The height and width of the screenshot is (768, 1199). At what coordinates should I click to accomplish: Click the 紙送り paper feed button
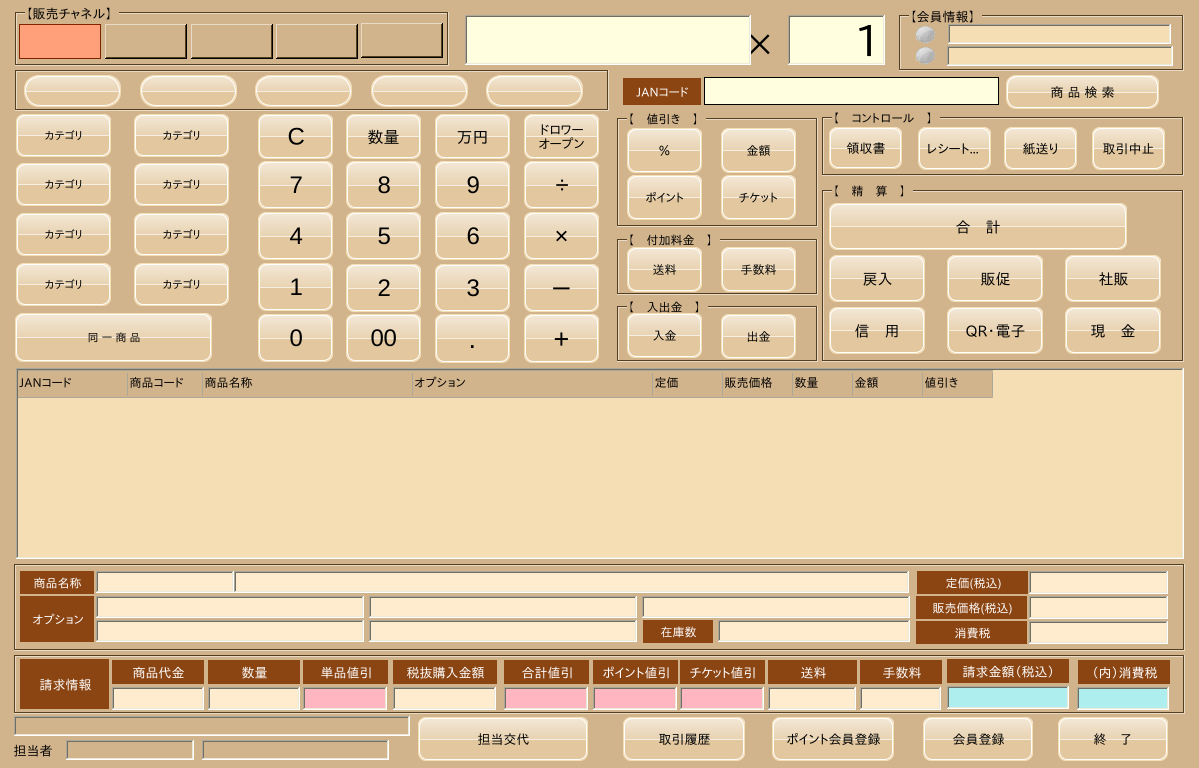(1040, 148)
